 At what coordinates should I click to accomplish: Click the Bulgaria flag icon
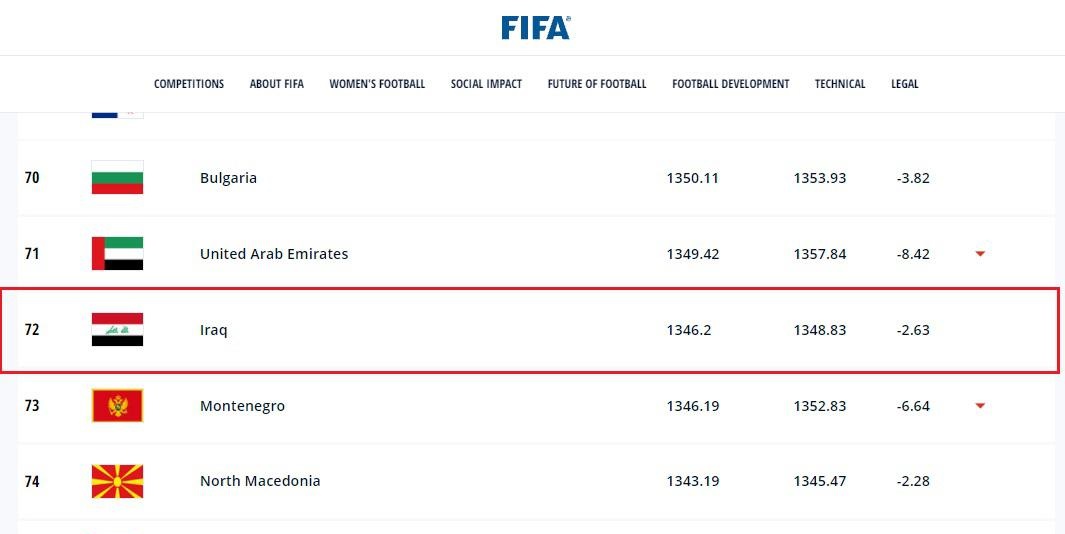118,177
